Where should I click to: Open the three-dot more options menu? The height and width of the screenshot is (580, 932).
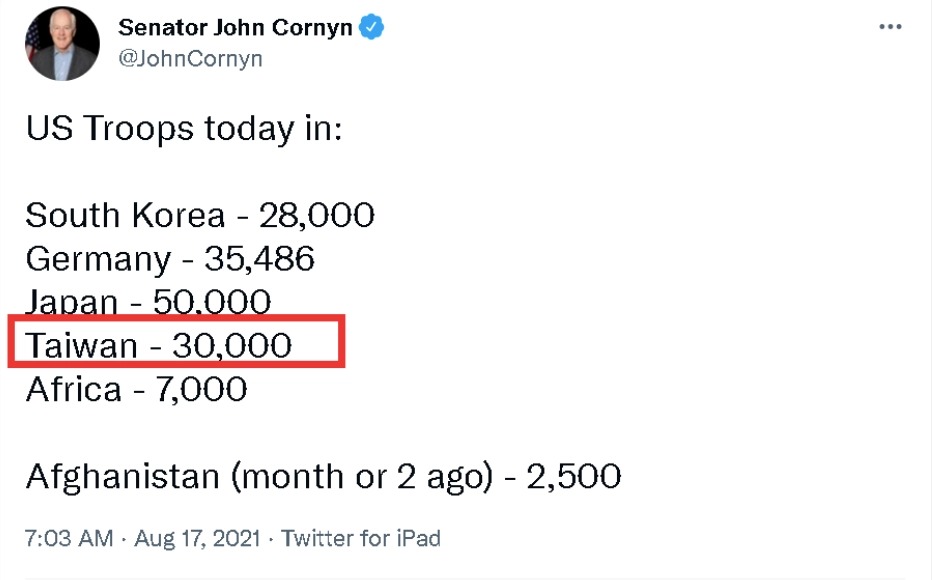click(x=890, y=27)
